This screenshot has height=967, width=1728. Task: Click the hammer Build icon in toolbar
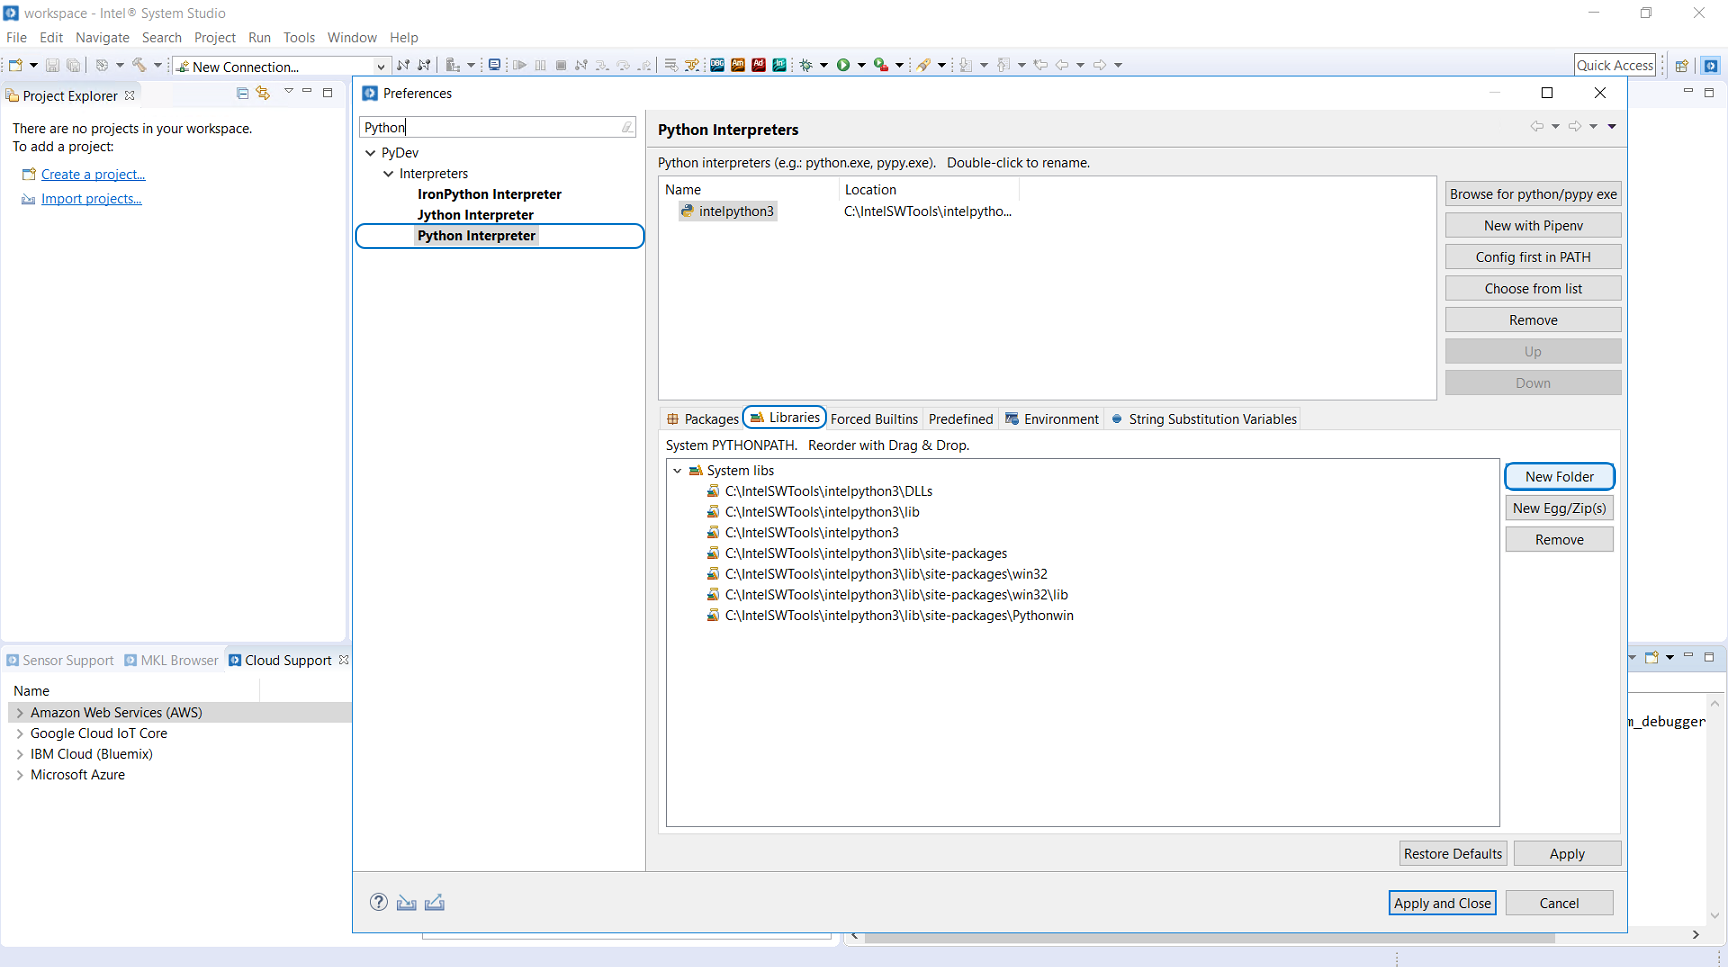(139, 65)
